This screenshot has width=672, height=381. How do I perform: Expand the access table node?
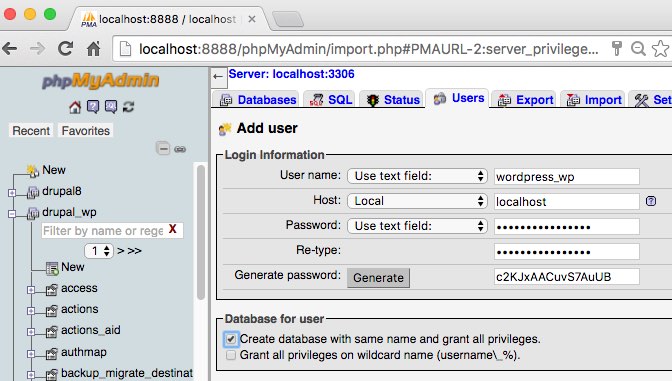click(x=31, y=290)
